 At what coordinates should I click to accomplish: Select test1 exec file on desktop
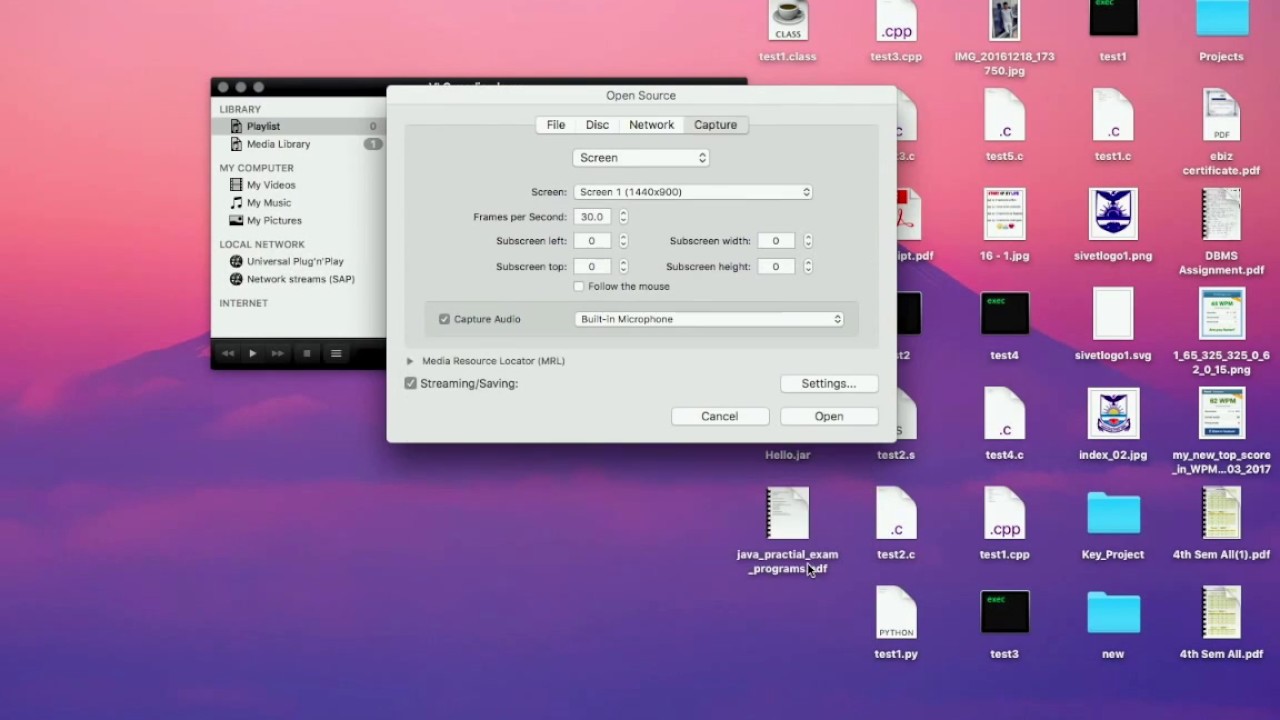coord(1113,32)
